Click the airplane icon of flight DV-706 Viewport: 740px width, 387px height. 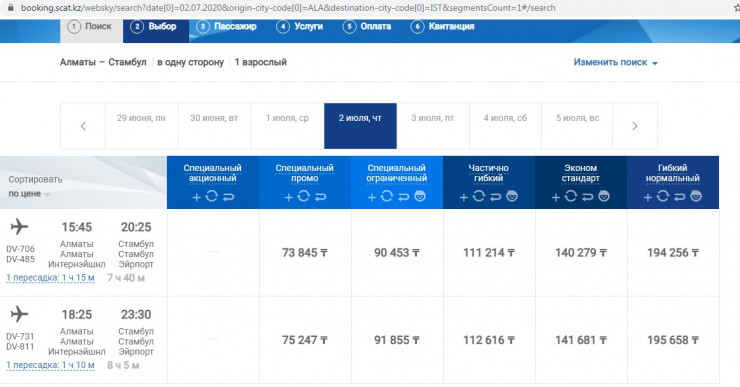tap(19, 227)
